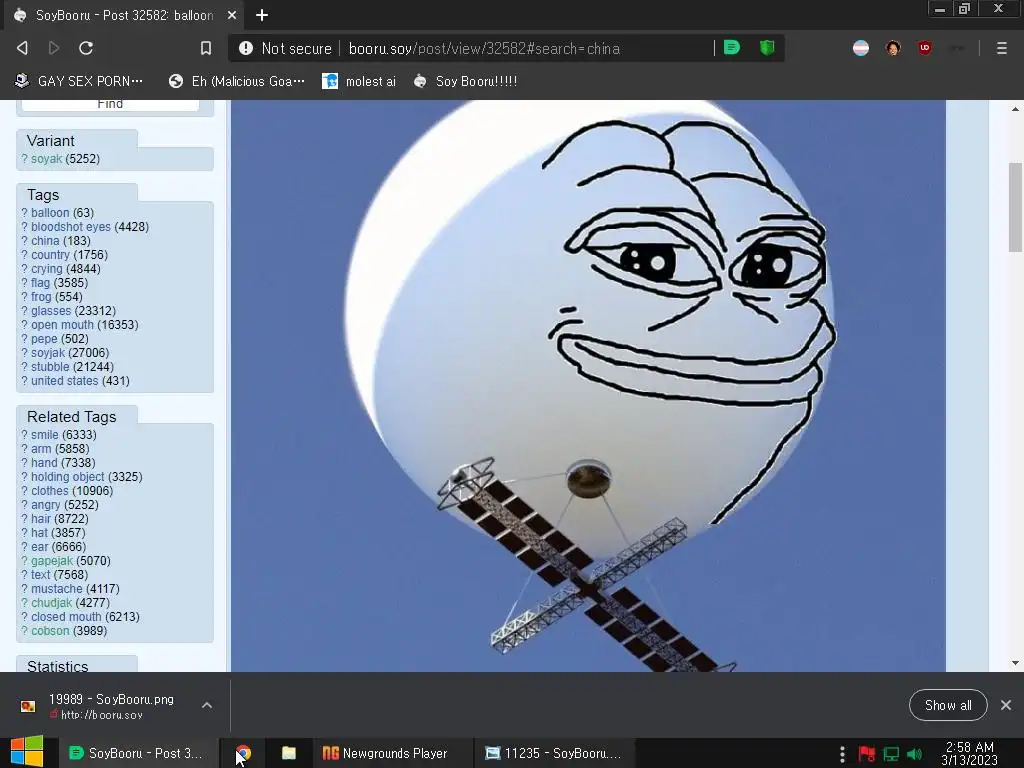This screenshot has height=768, width=1024.
Task: Open the green shield icon
Action: click(x=767, y=48)
